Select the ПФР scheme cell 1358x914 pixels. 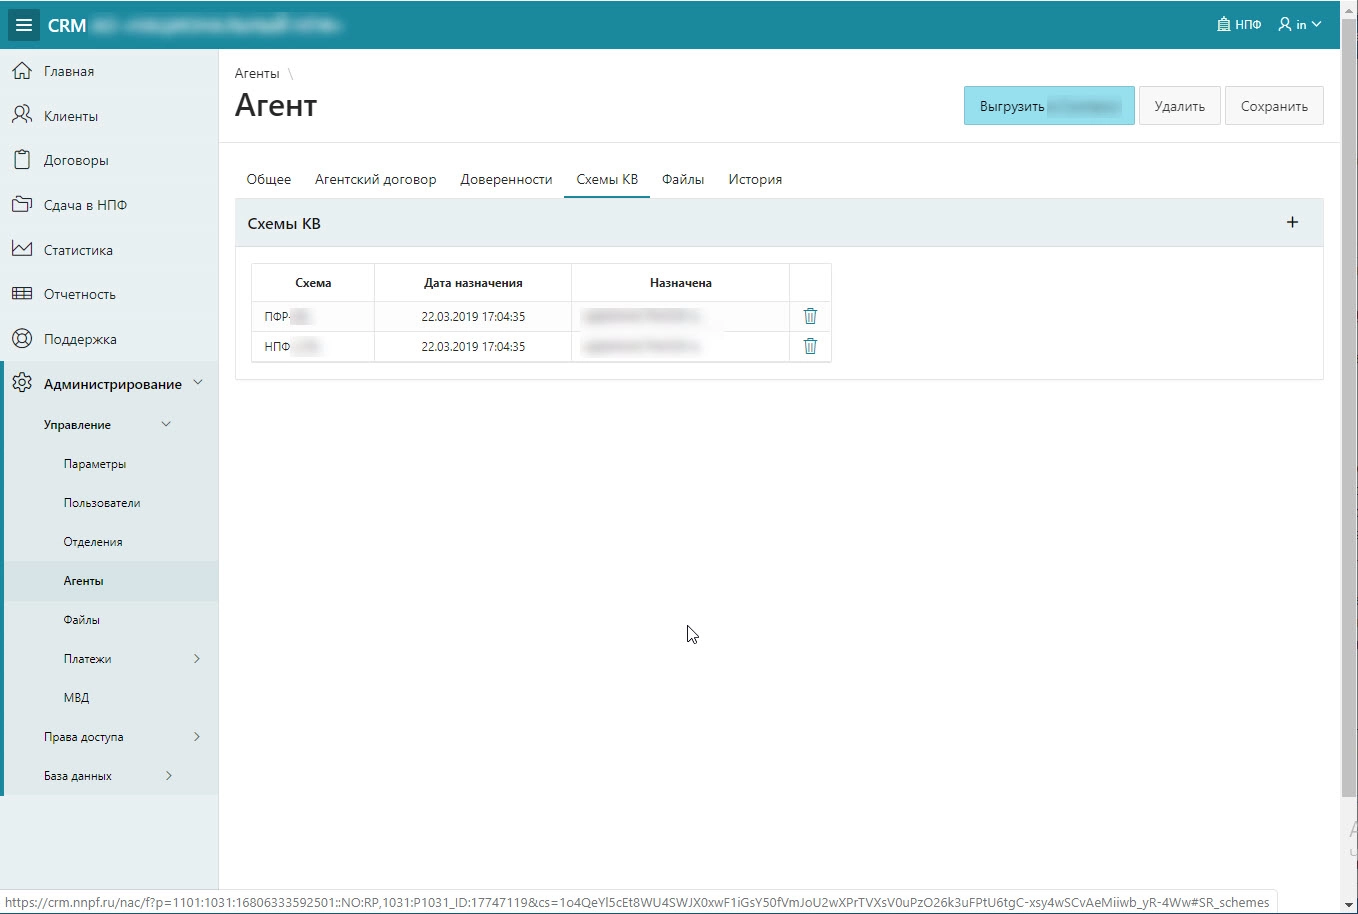313,316
